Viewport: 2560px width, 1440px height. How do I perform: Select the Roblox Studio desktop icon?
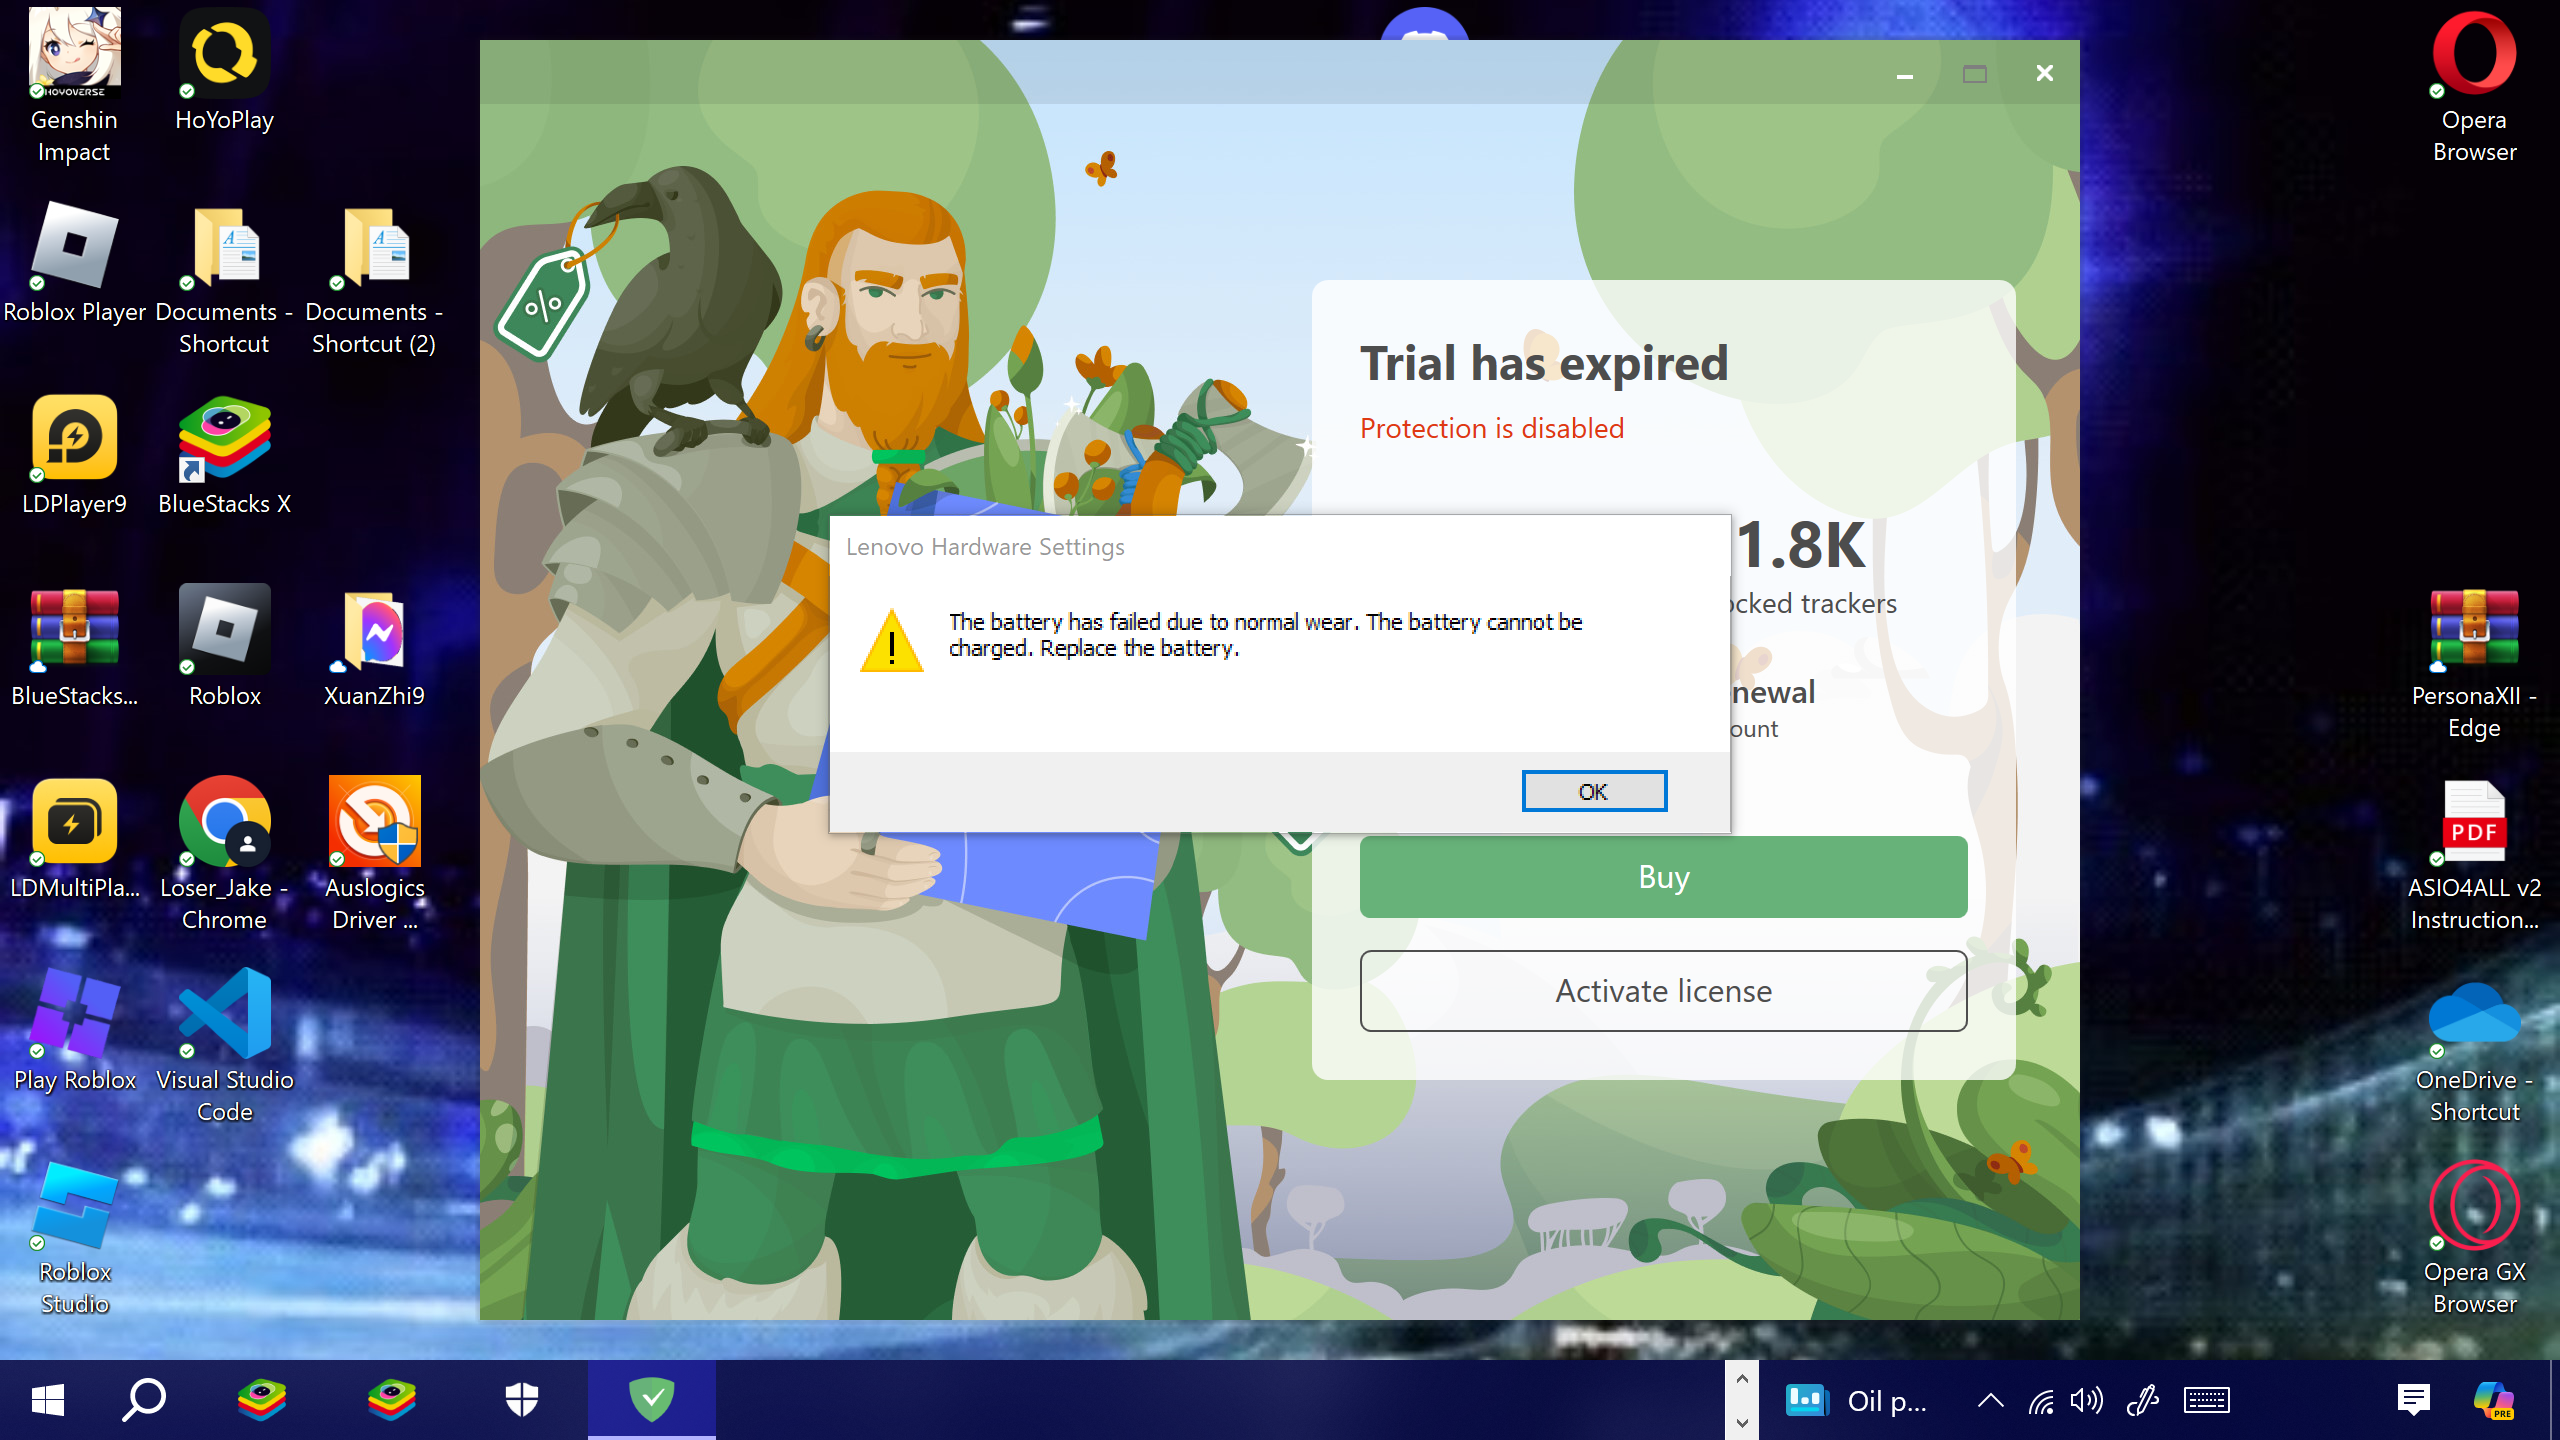pos(74,1207)
